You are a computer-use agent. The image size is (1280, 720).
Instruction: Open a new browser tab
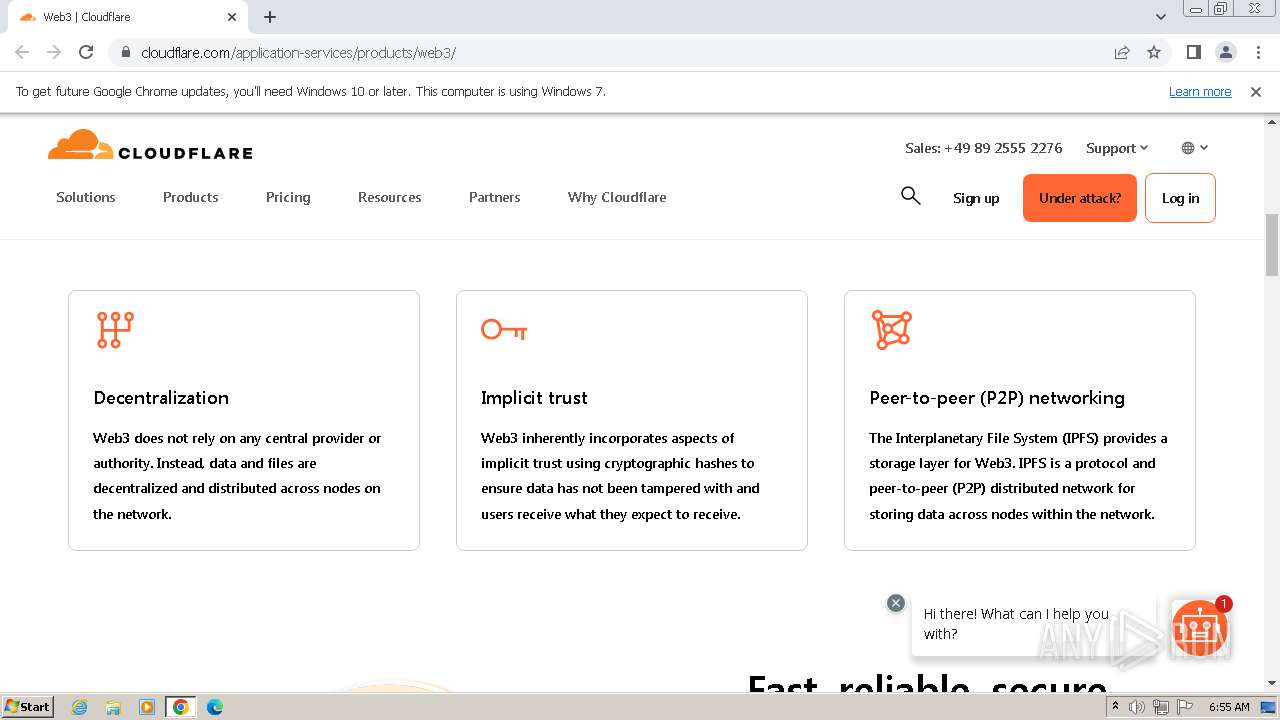[x=270, y=17]
